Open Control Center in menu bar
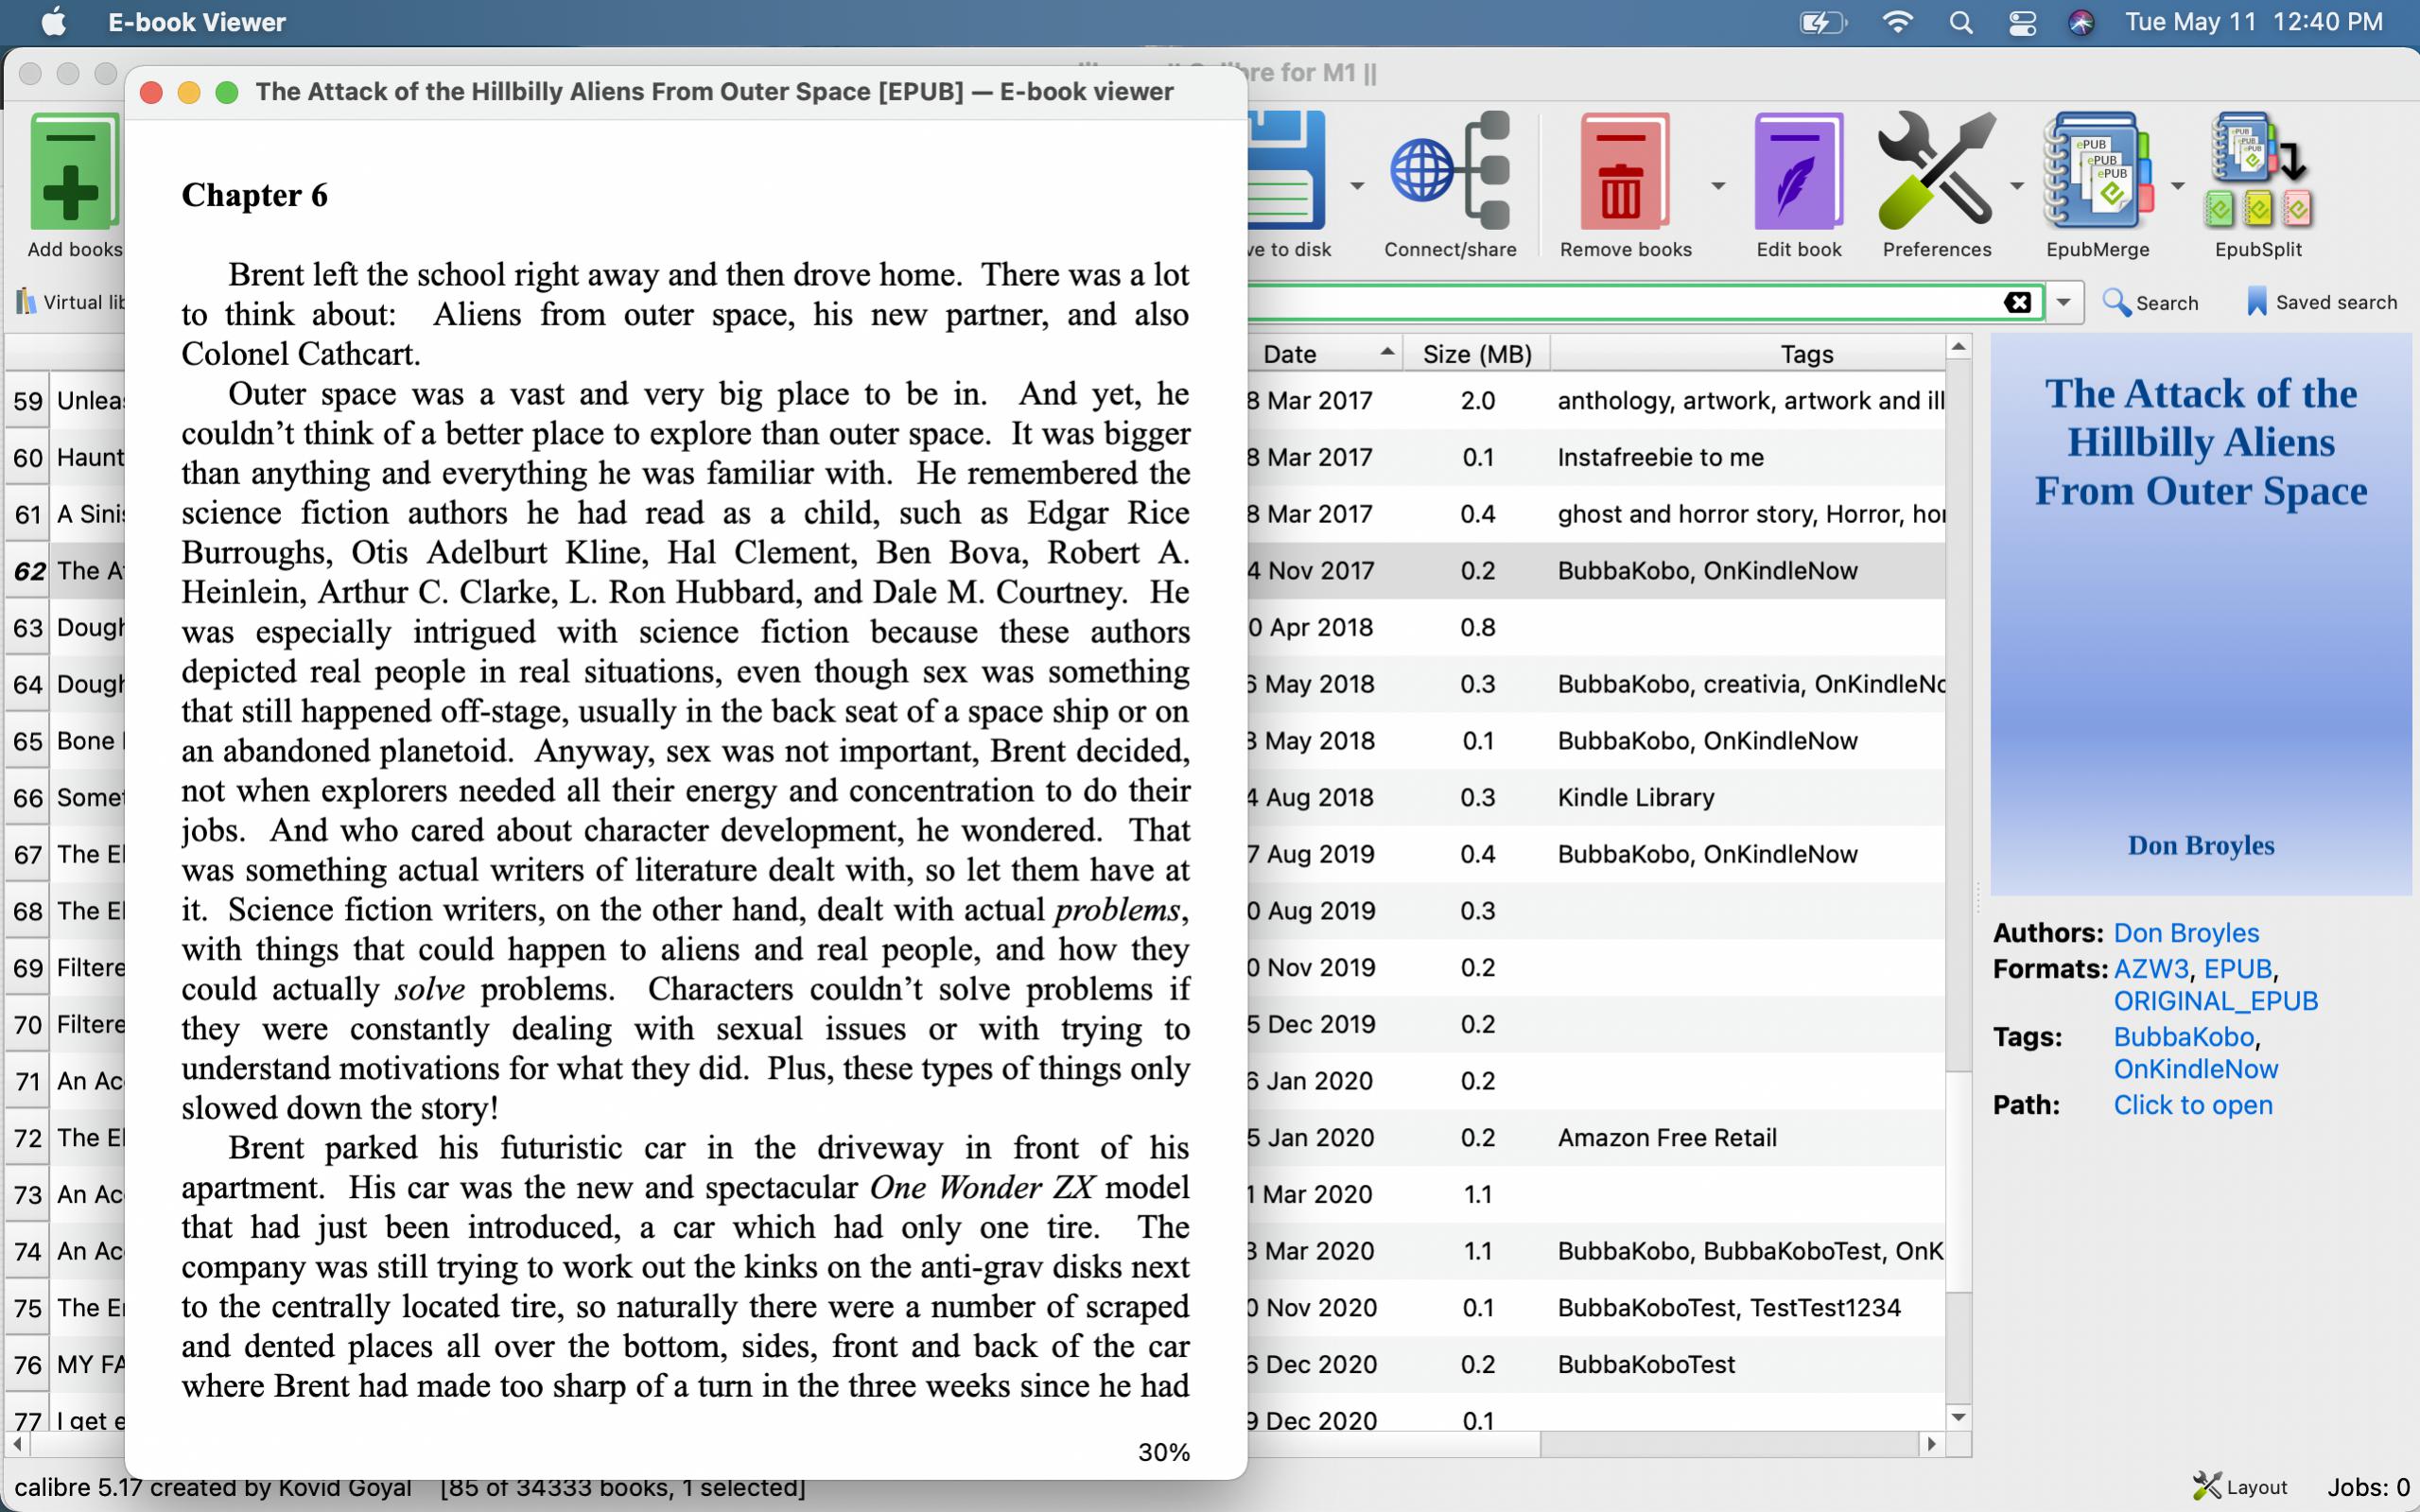 [2022, 22]
